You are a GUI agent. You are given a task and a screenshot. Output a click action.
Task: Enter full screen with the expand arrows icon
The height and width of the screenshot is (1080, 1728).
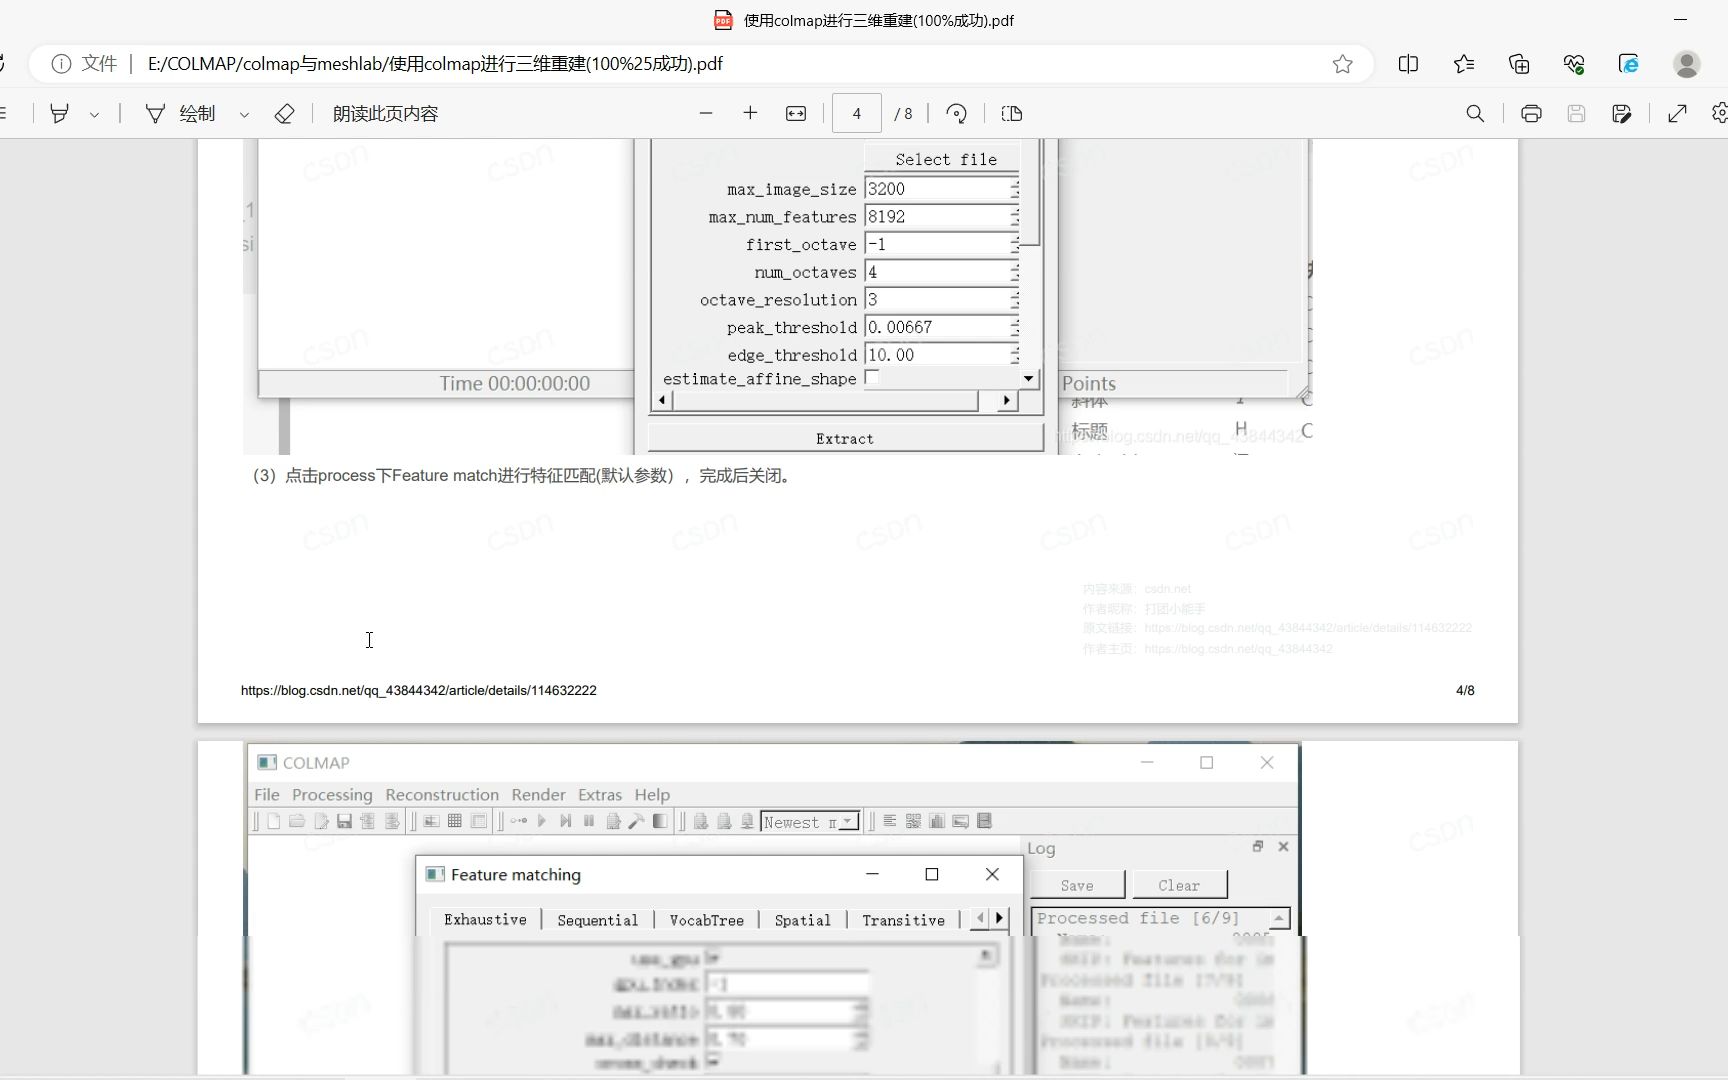pyautogui.click(x=1678, y=114)
